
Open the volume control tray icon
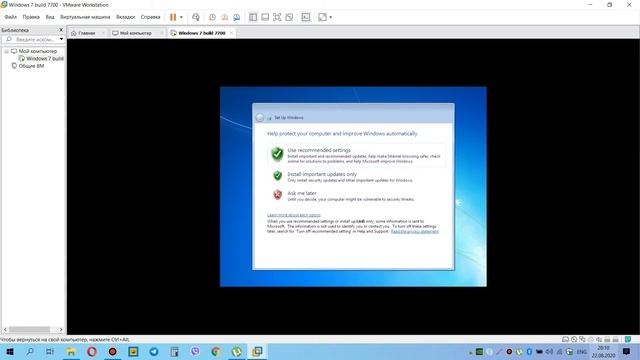(x=549, y=351)
